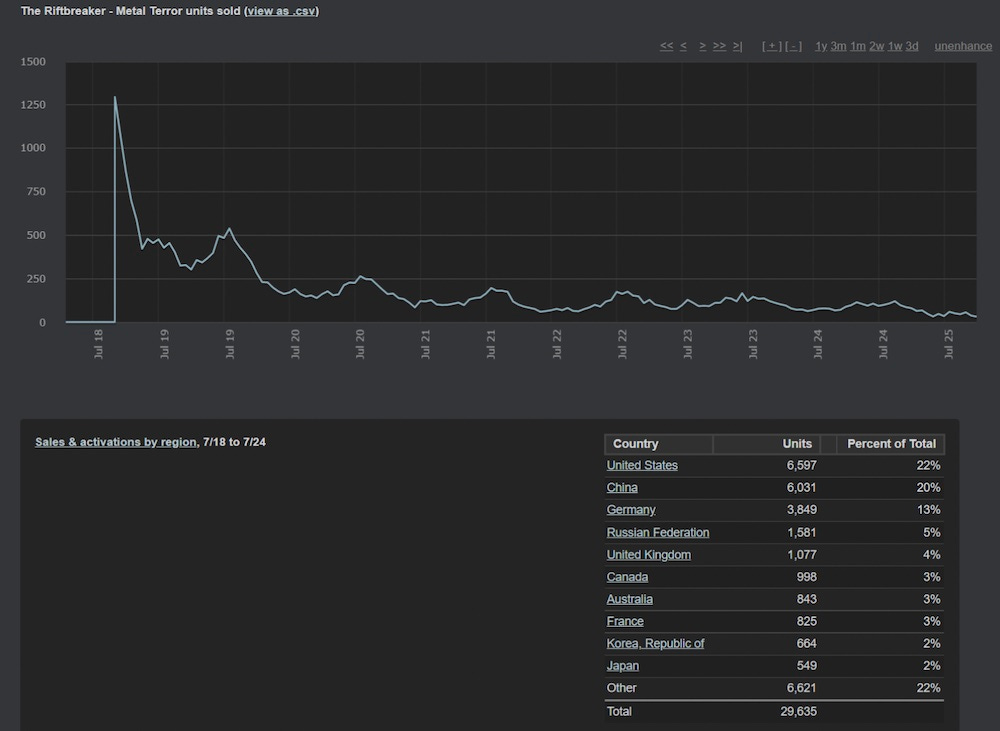Set chart range to 1y
The width and height of the screenshot is (1000, 731).
coord(821,46)
